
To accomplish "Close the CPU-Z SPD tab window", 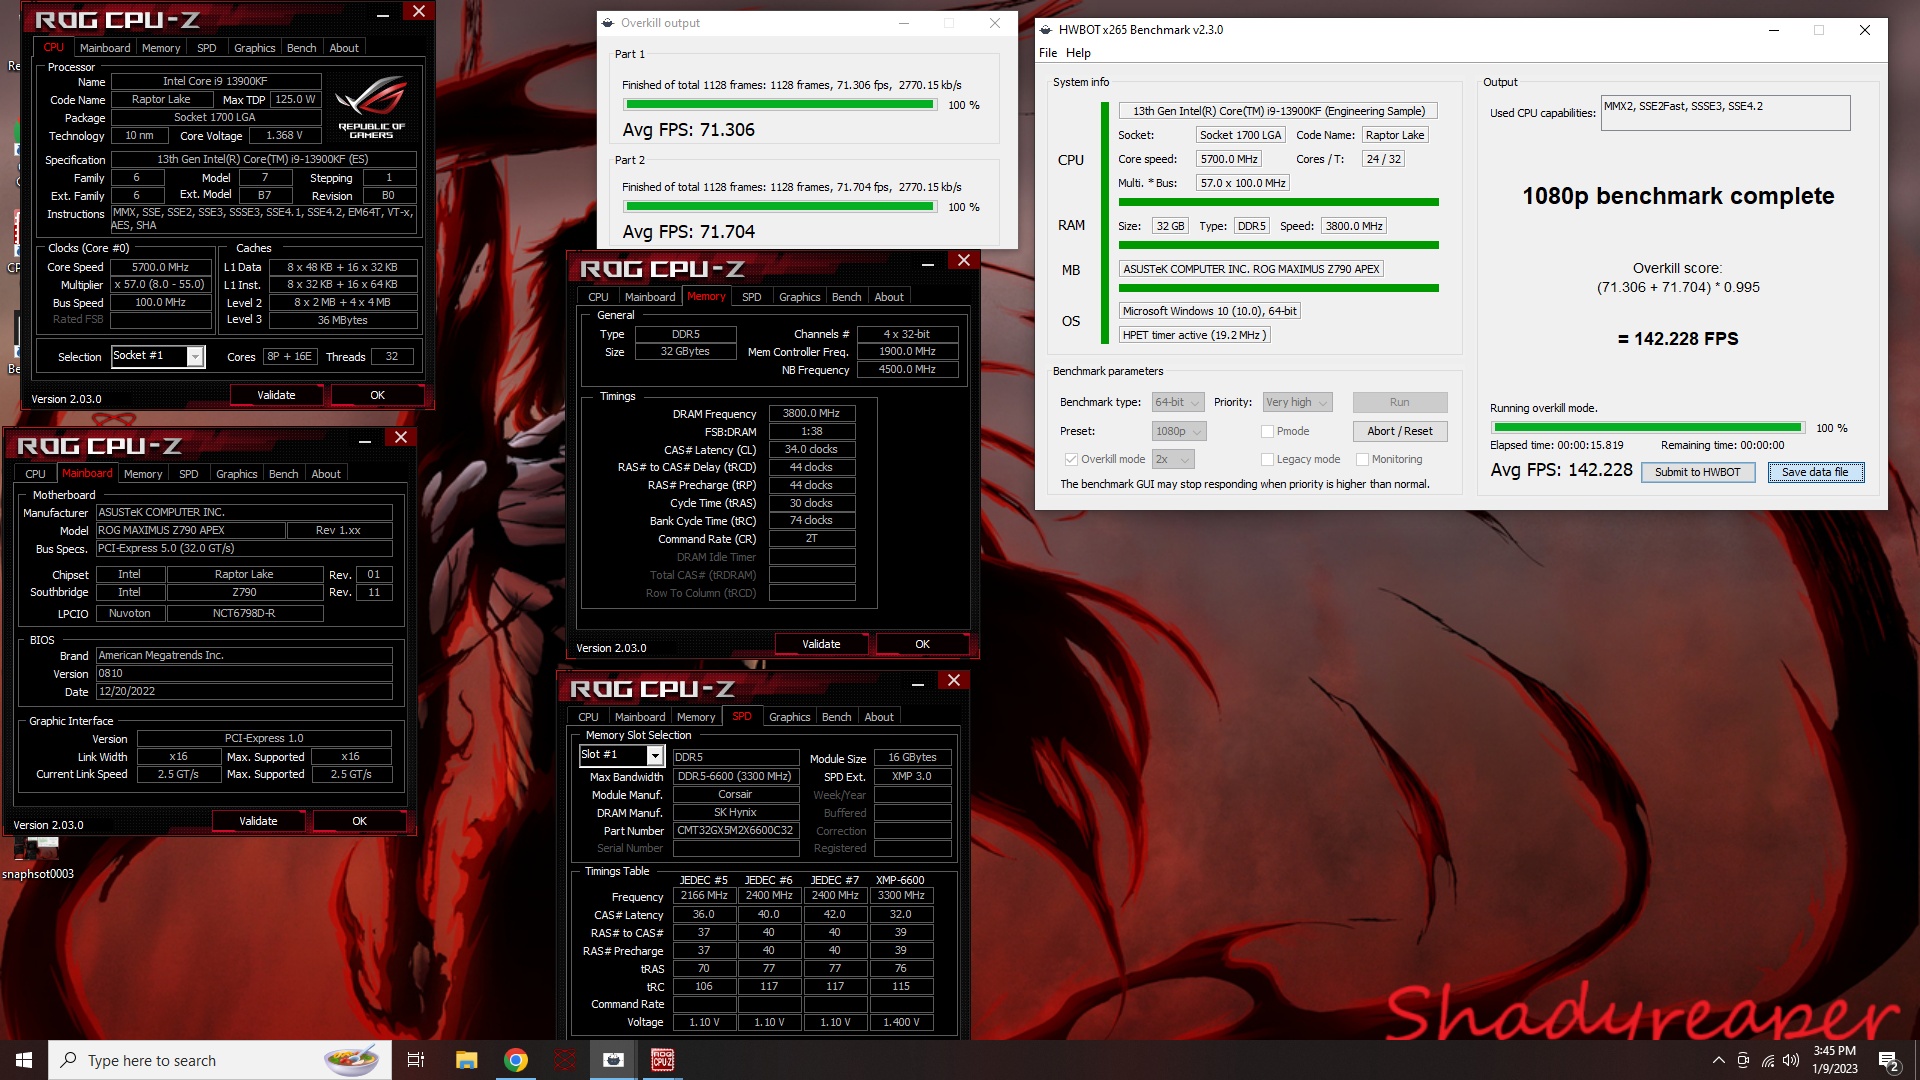I will 954,680.
